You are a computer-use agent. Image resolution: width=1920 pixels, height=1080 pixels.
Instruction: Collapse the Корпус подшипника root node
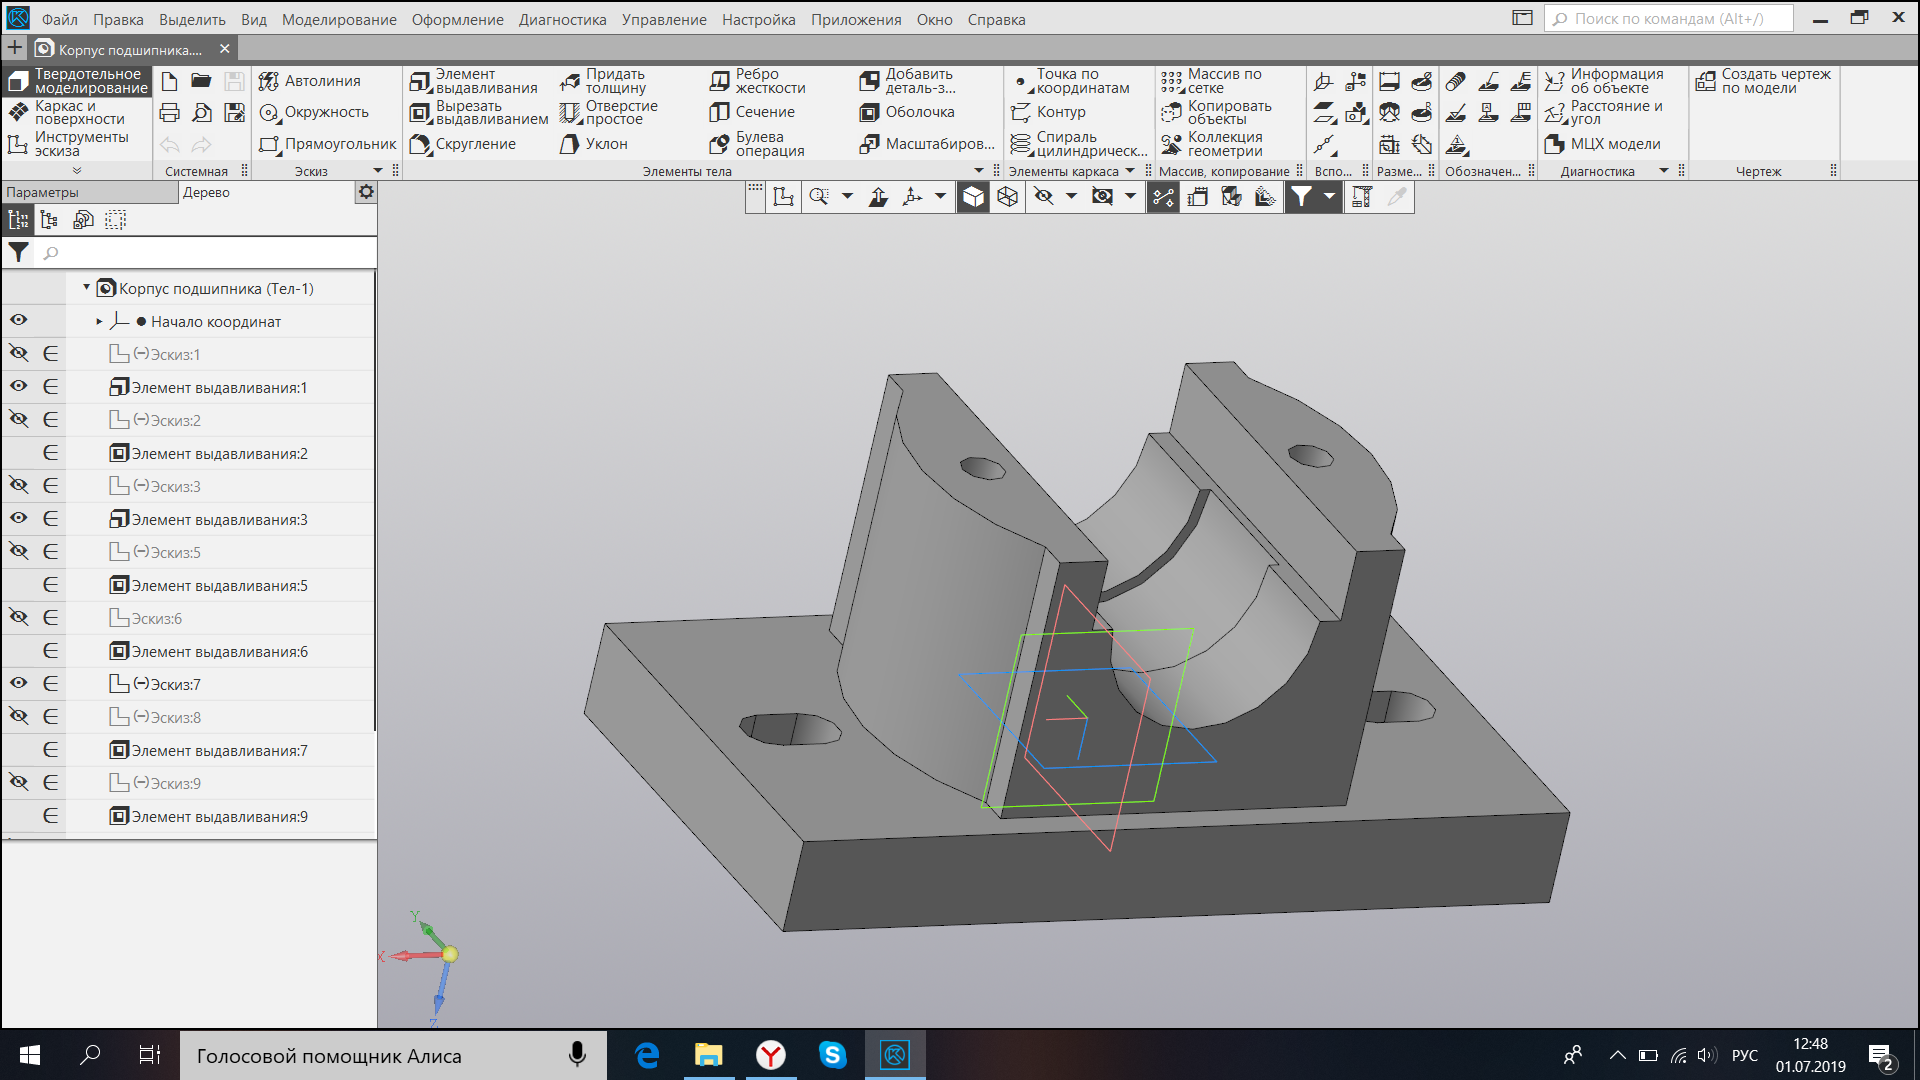[x=87, y=288]
